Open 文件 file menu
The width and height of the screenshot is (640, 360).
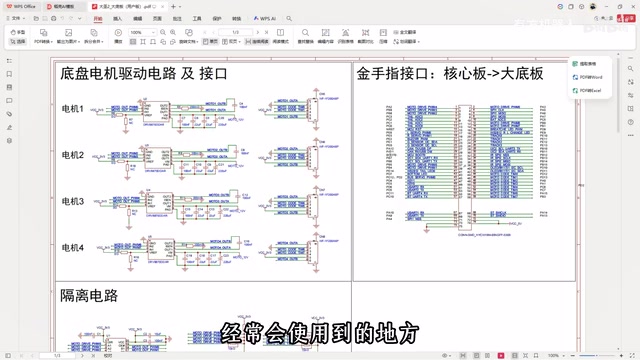tap(16, 19)
